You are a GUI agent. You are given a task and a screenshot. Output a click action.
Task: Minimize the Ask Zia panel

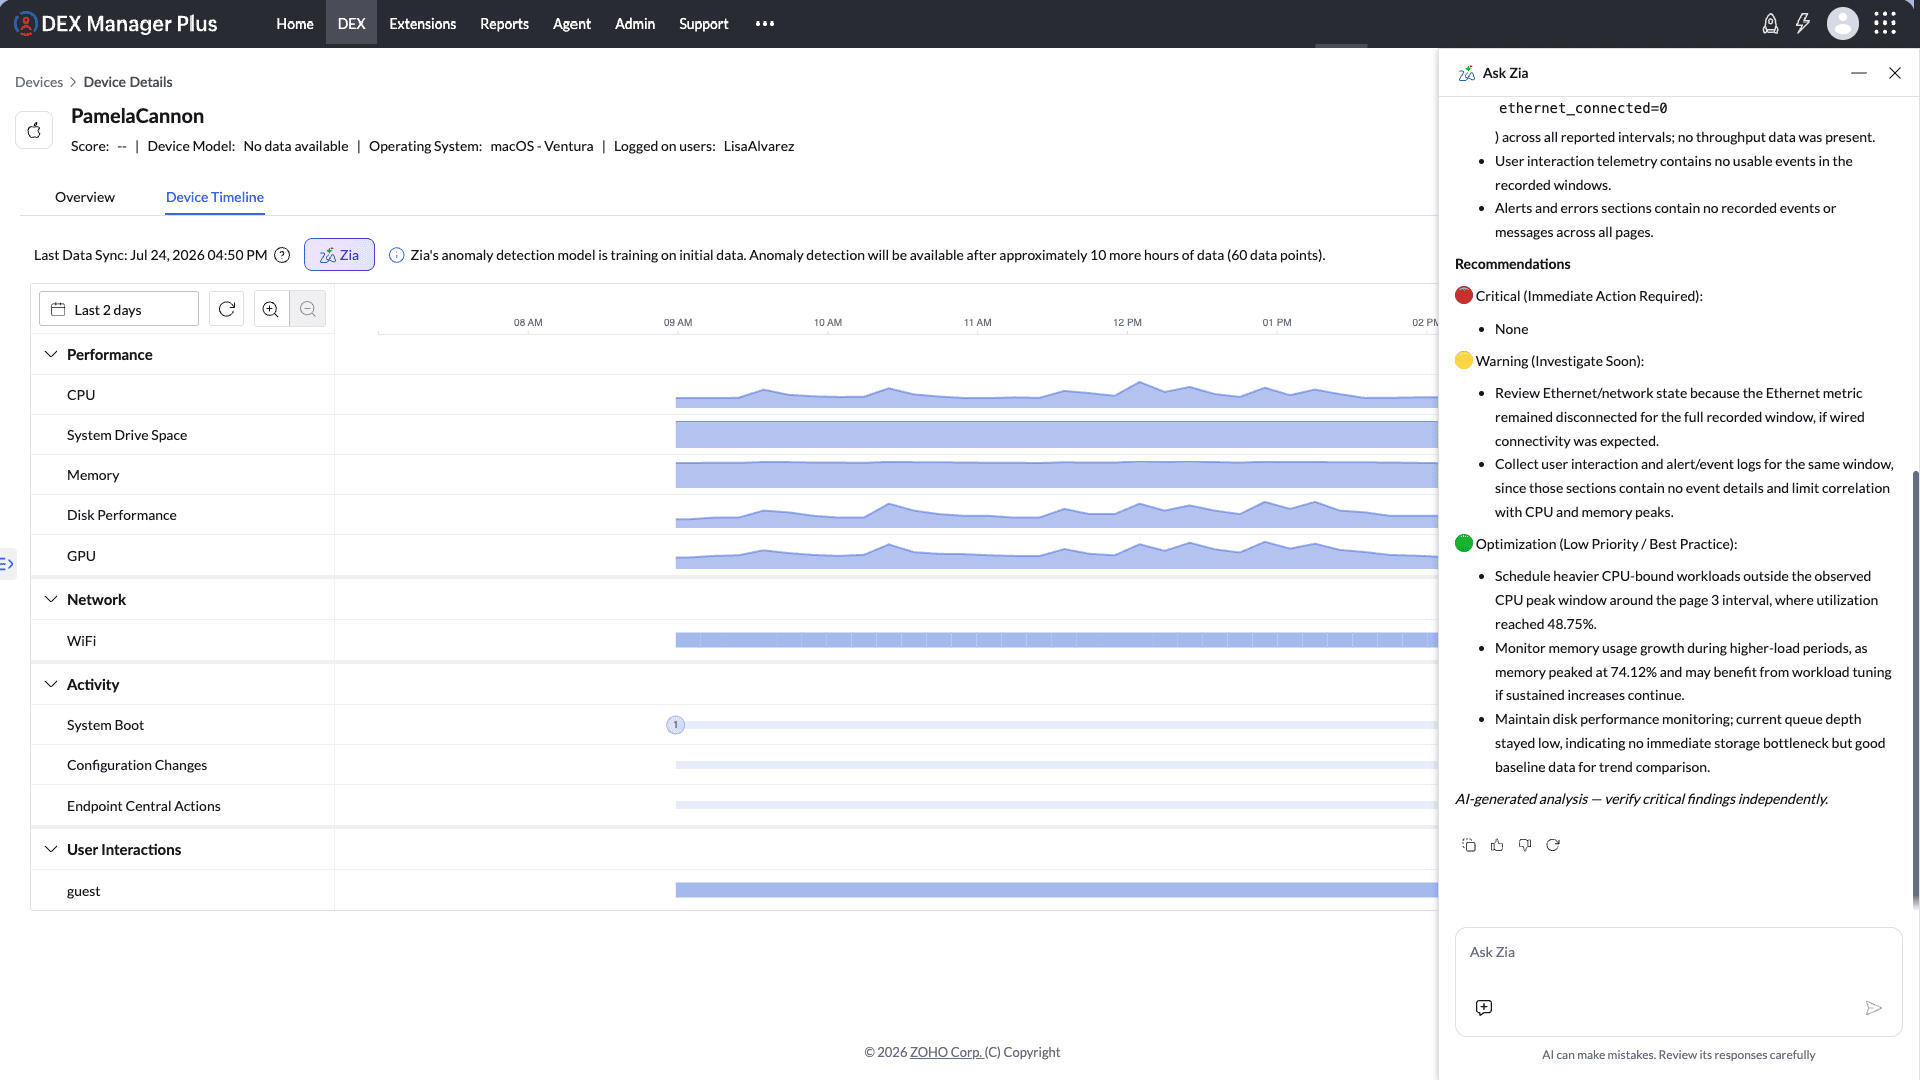coord(1859,73)
